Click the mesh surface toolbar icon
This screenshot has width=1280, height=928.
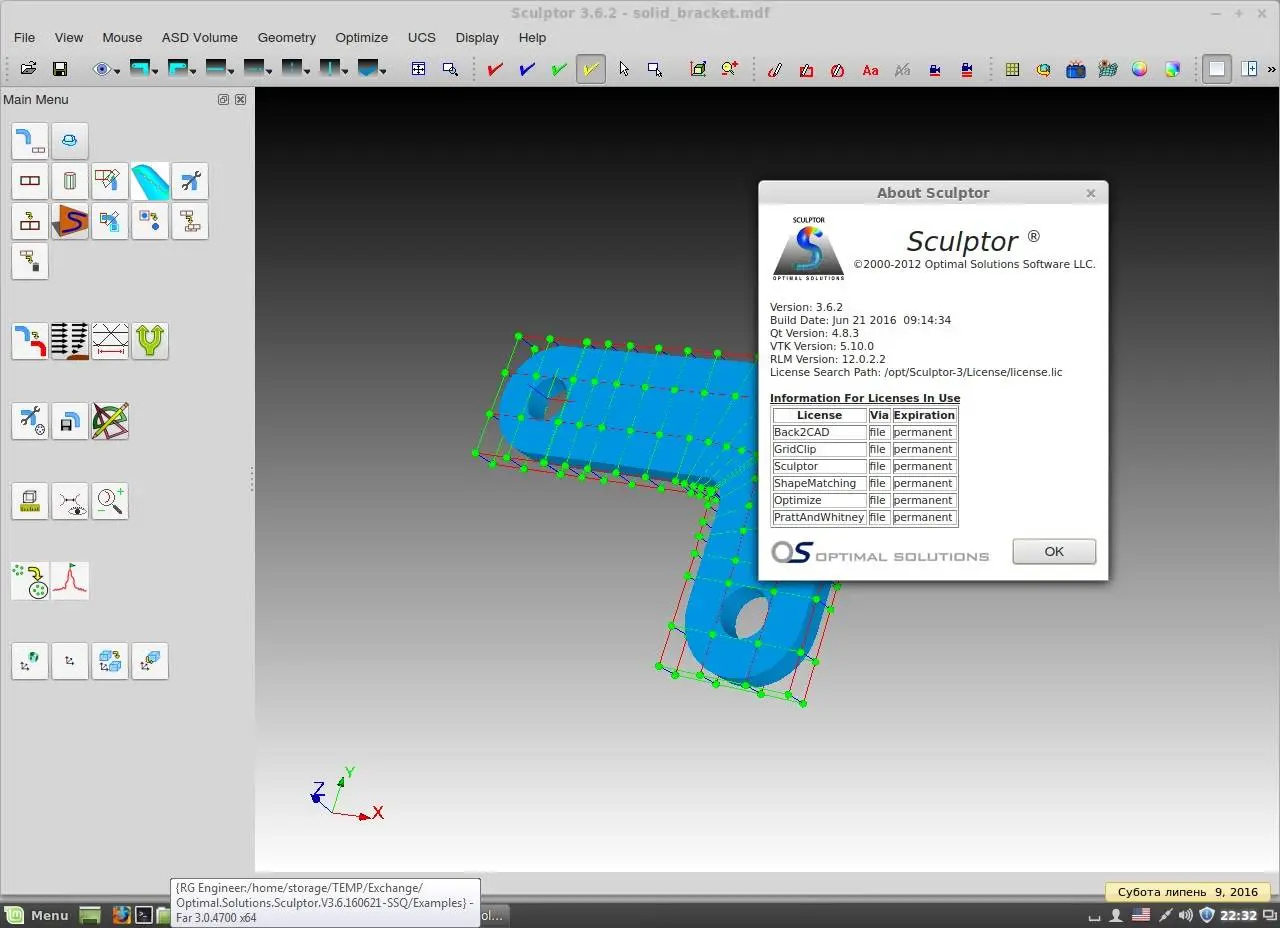1107,69
